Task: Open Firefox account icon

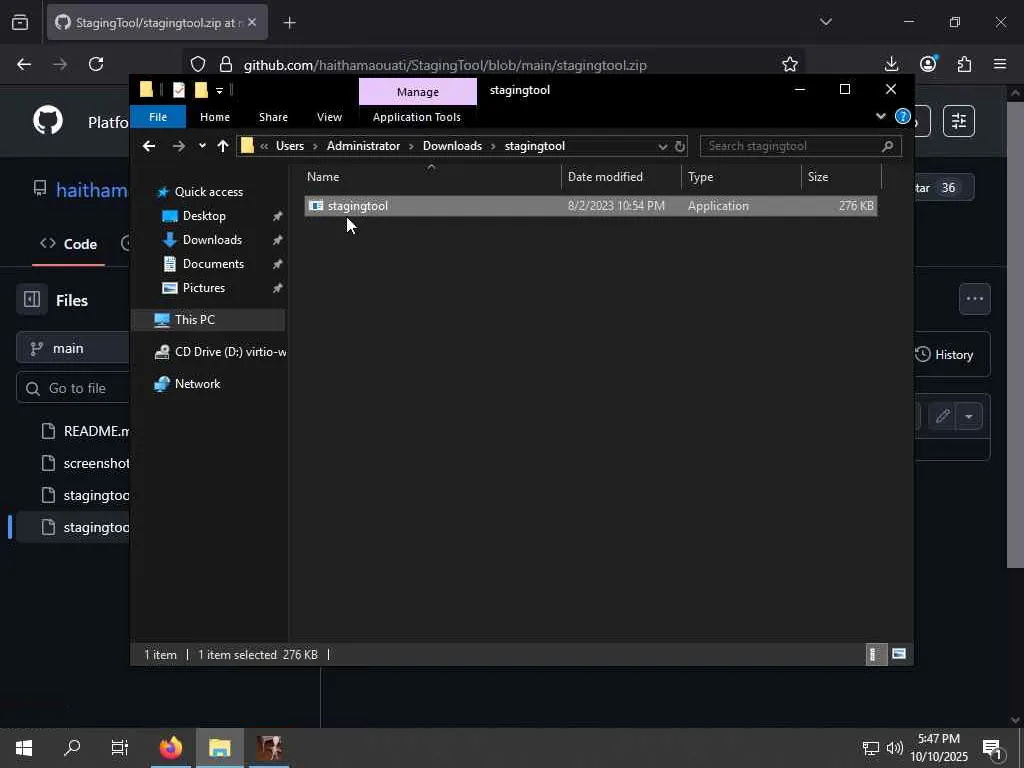Action: [x=927, y=64]
